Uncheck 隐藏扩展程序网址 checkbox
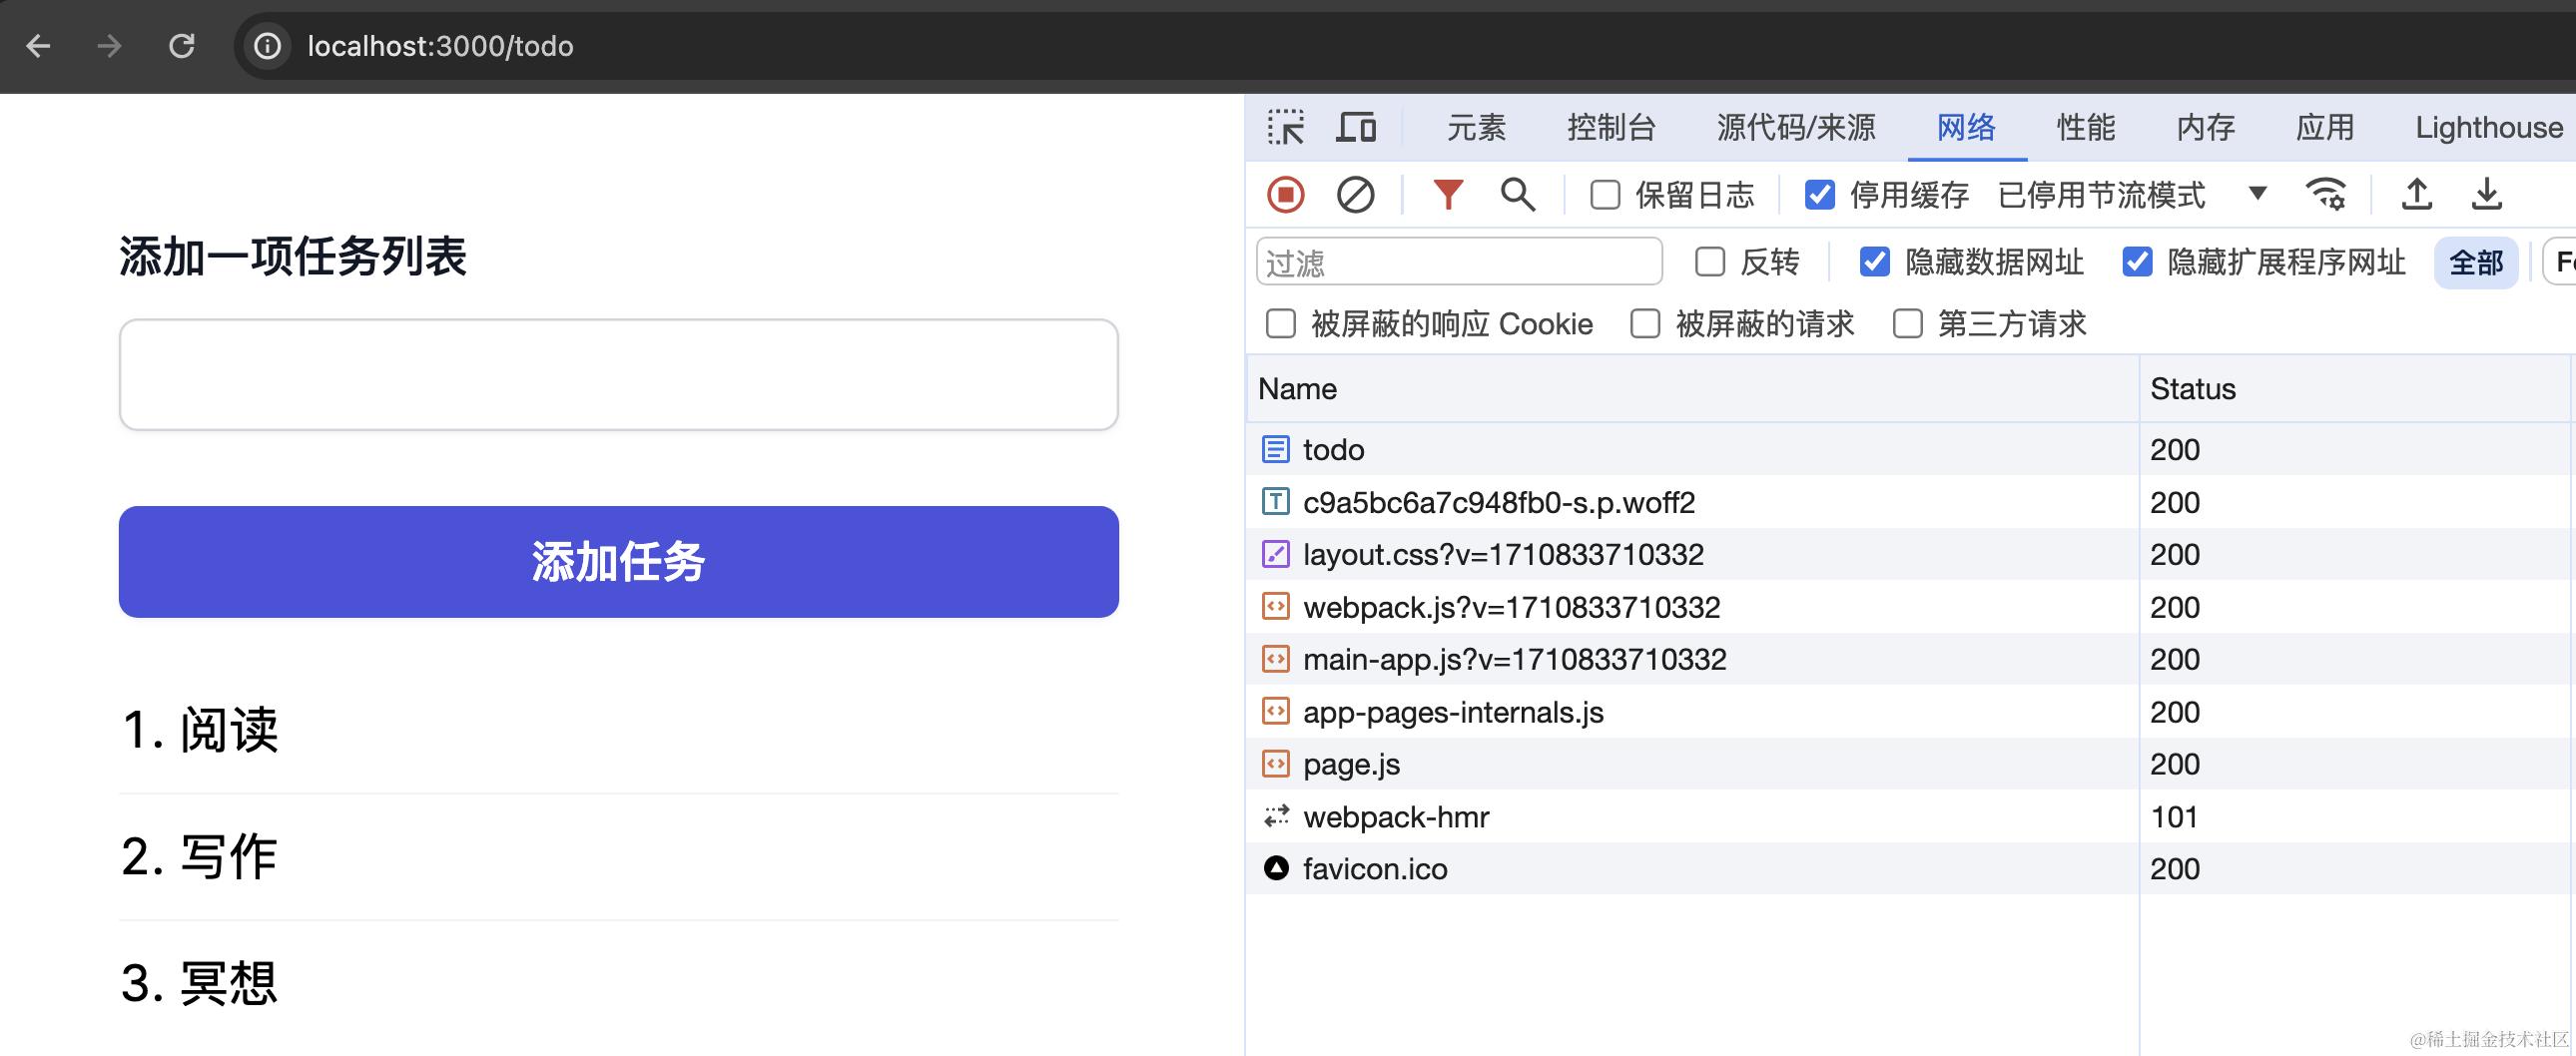The height and width of the screenshot is (1056, 2576). 2137,262
